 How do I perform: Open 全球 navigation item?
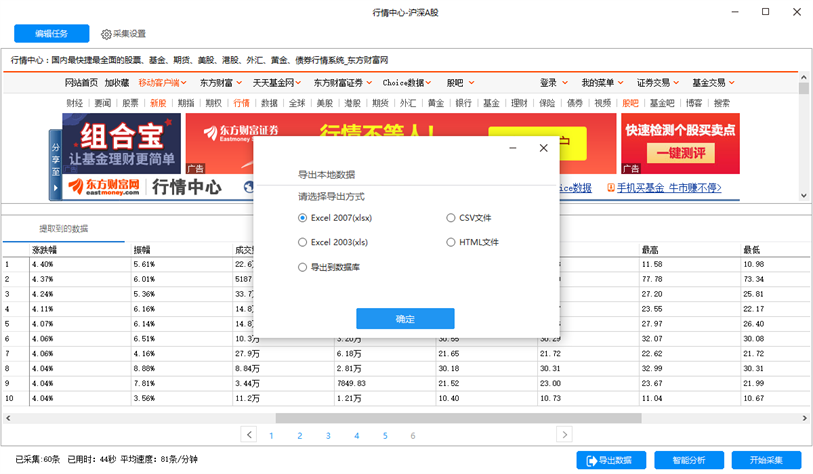point(297,103)
